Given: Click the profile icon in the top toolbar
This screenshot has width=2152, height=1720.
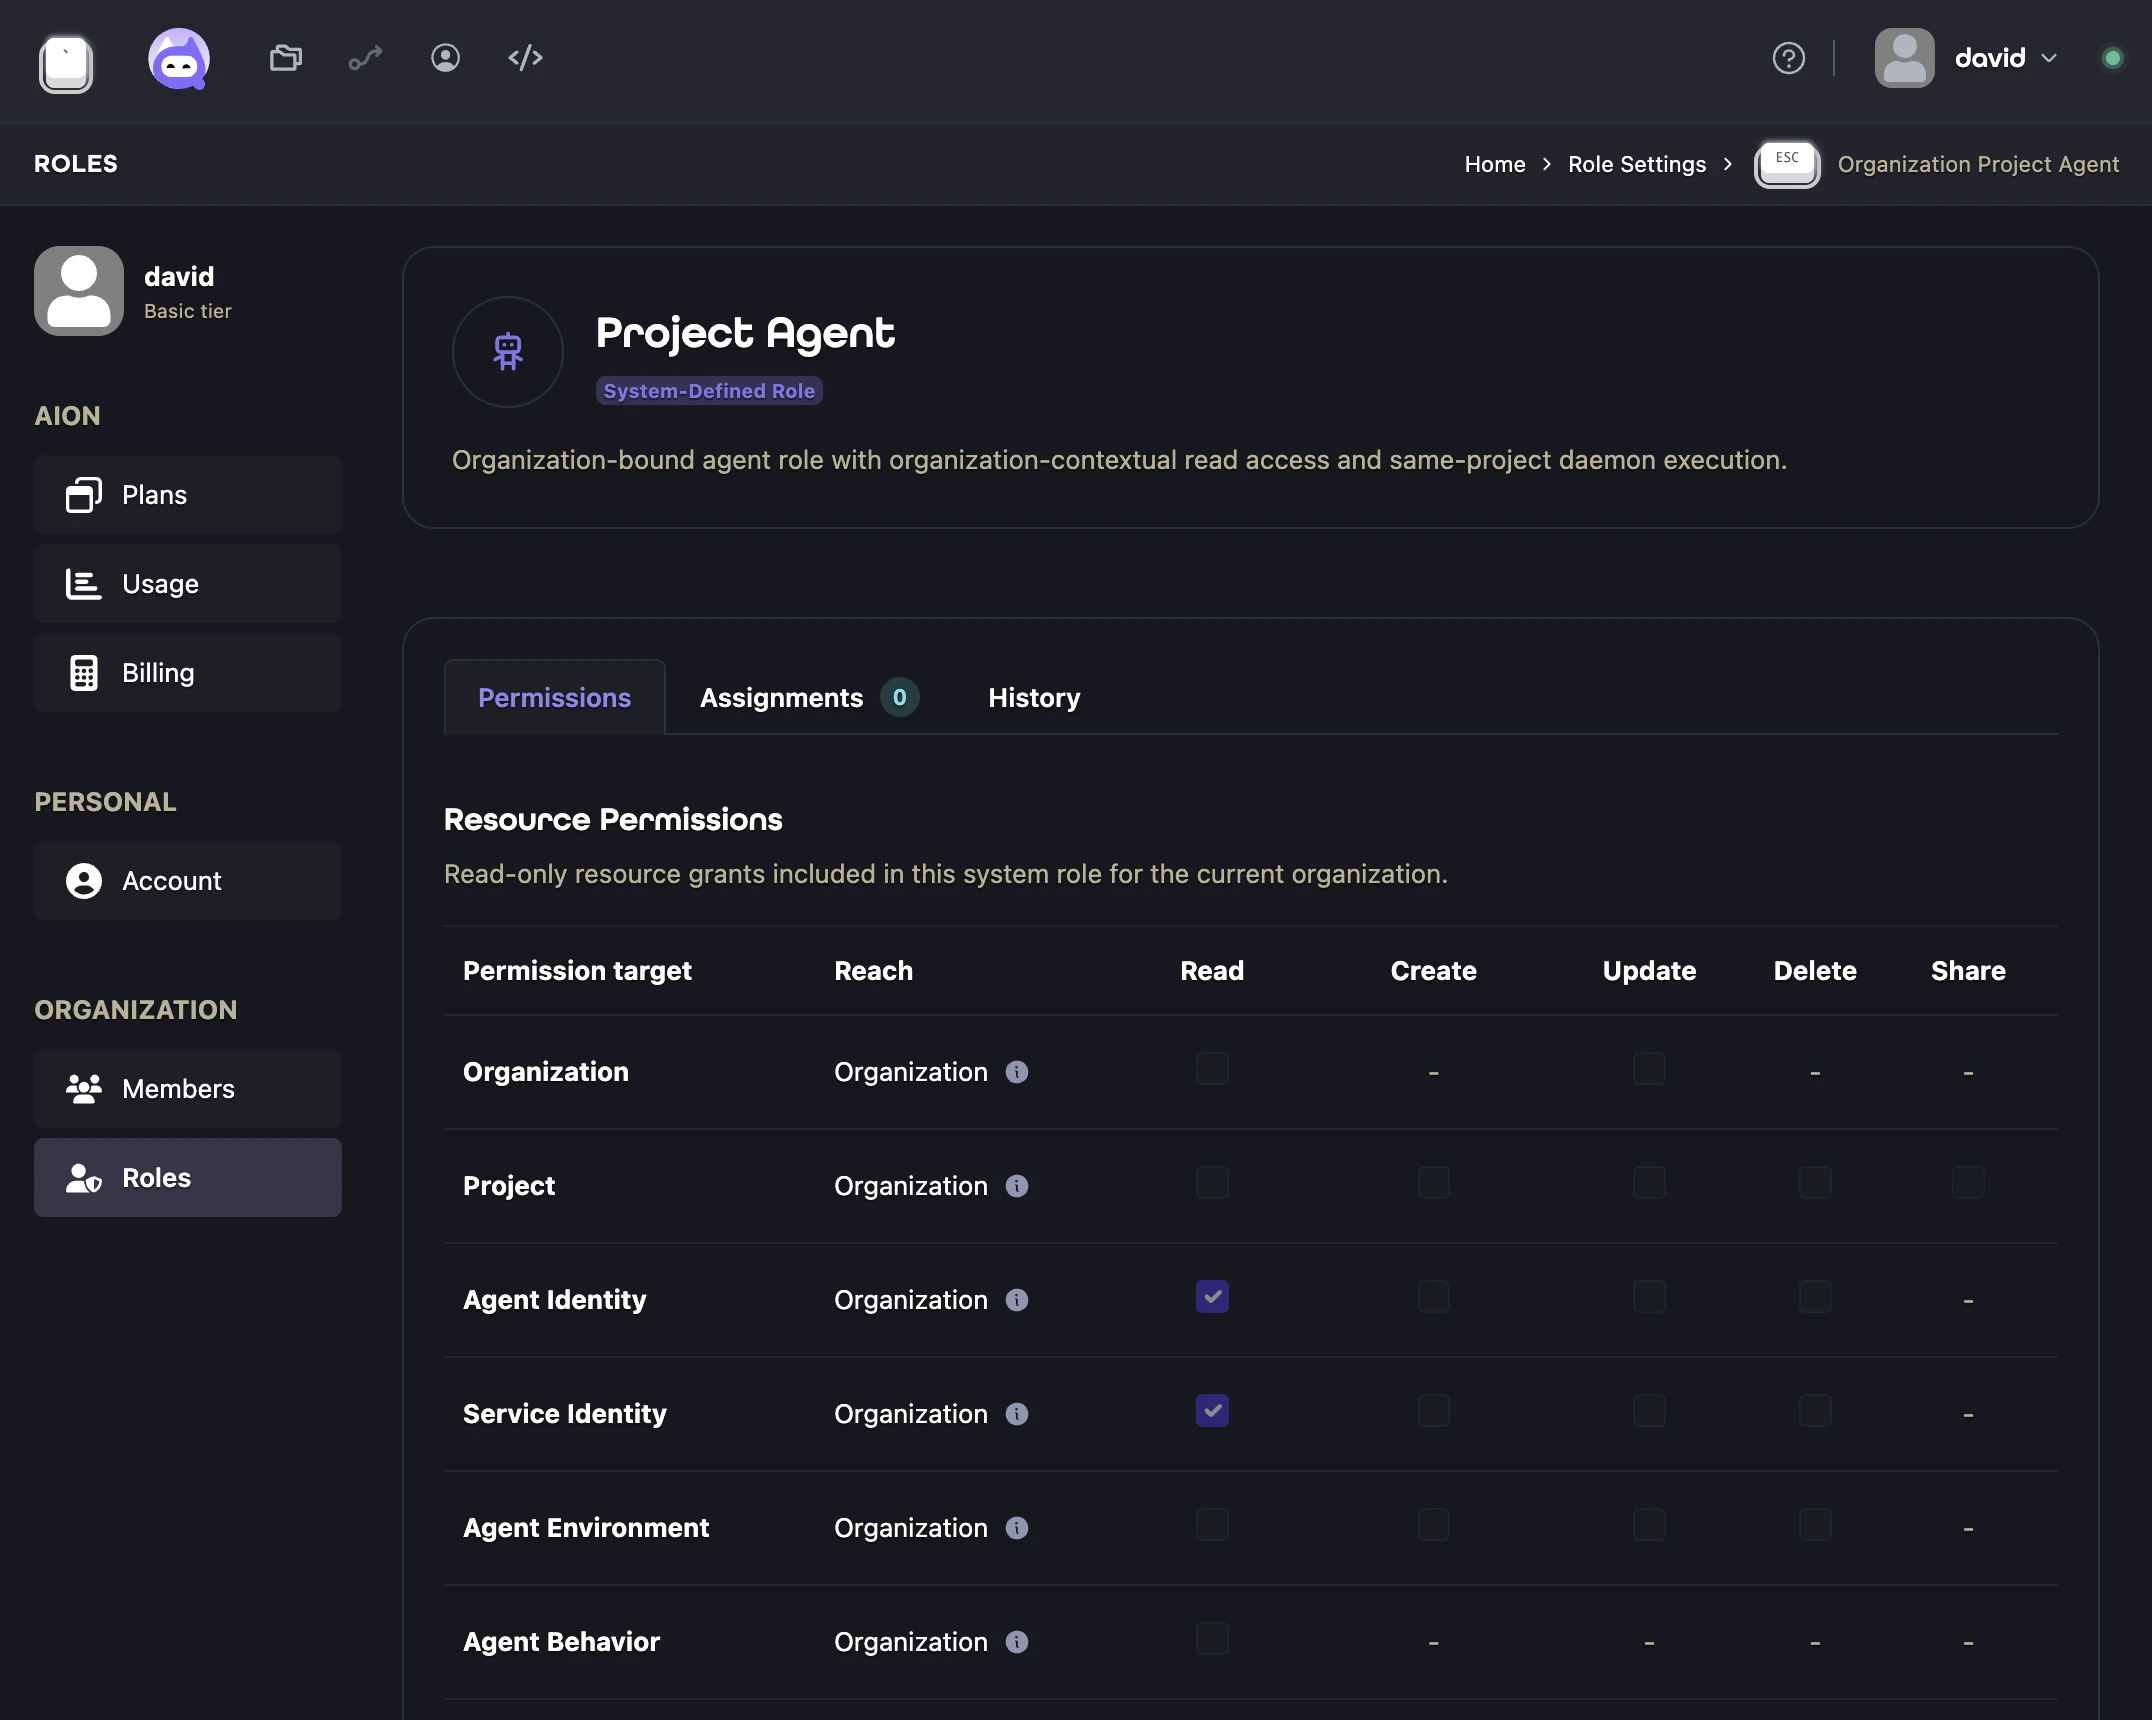Looking at the screenshot, I should (x=445, y=58).
